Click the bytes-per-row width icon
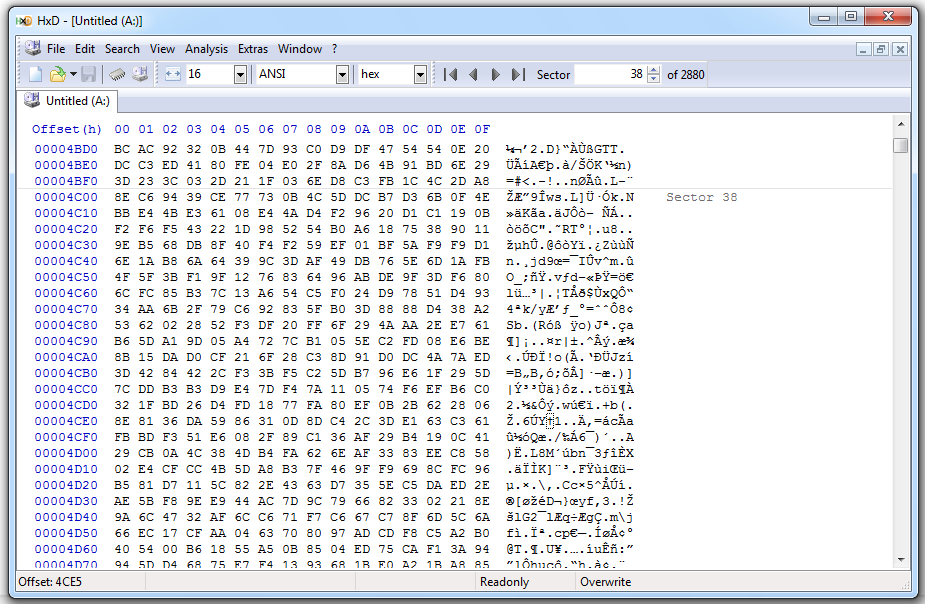 [x=173, y=74]
